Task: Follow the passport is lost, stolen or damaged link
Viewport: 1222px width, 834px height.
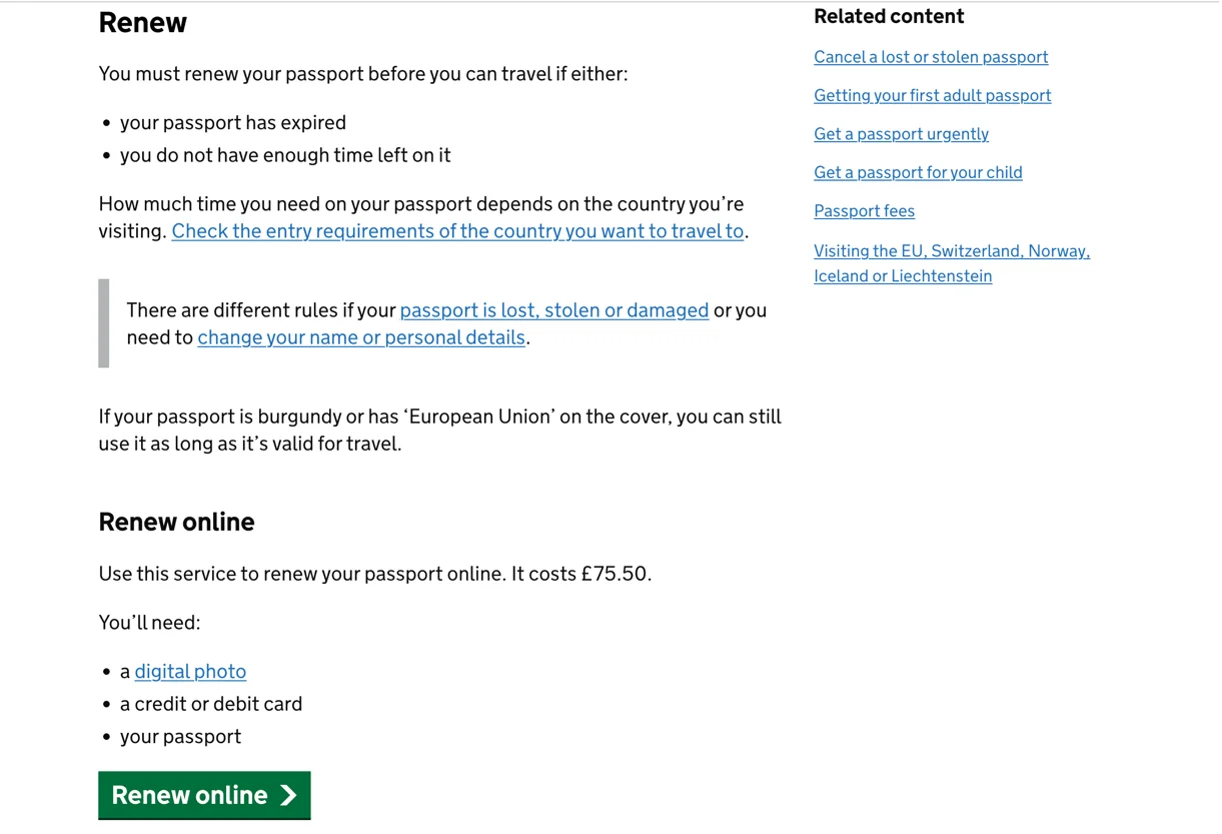Action: (554, 310)
